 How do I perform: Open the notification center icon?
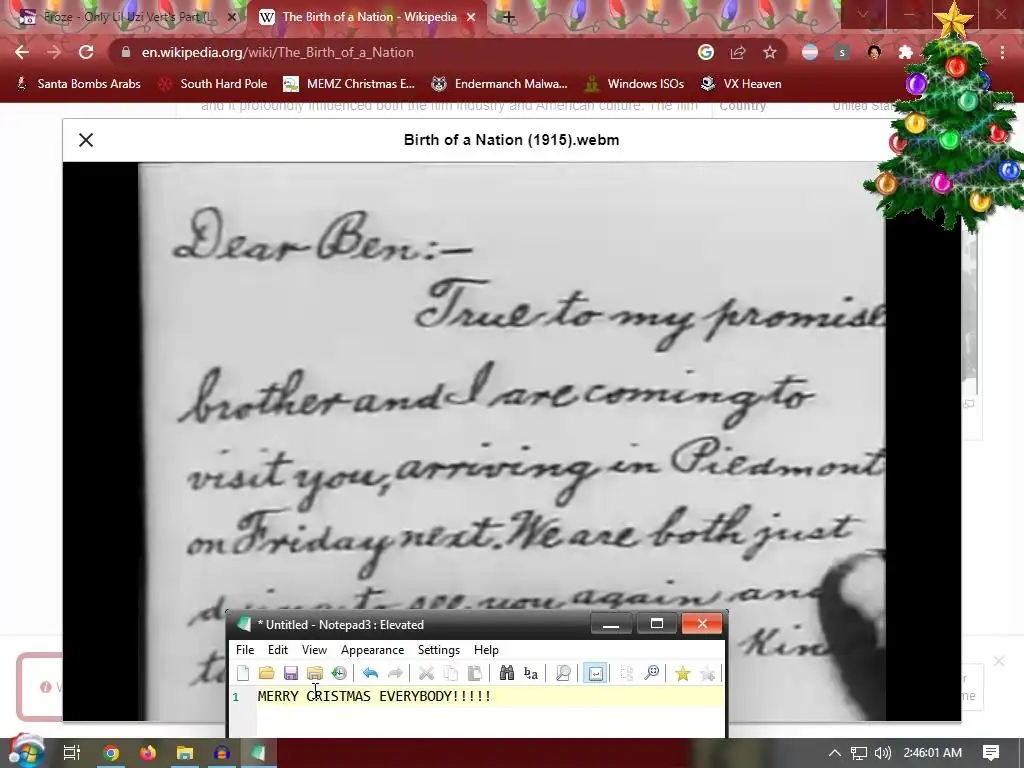[991, 753]
